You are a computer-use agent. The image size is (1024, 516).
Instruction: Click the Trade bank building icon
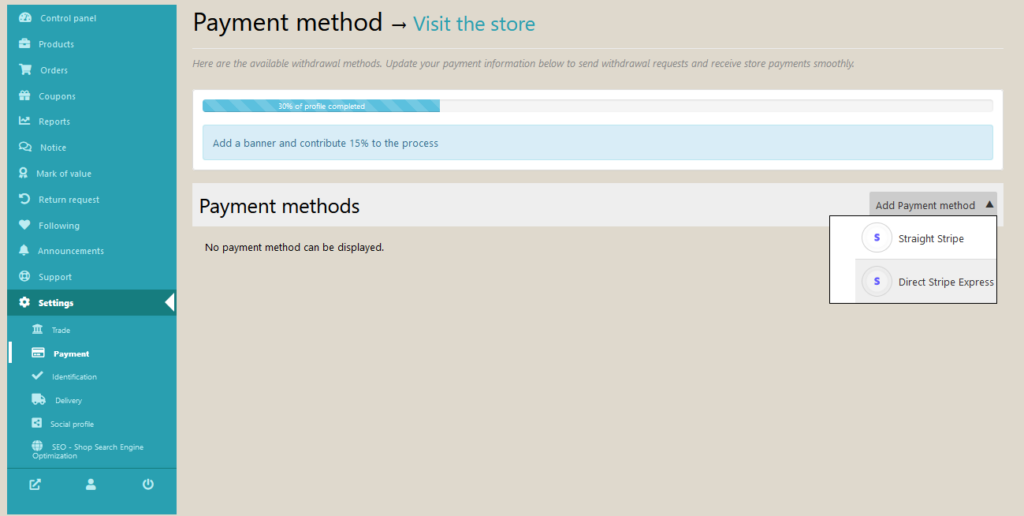(x=38, y=329)
